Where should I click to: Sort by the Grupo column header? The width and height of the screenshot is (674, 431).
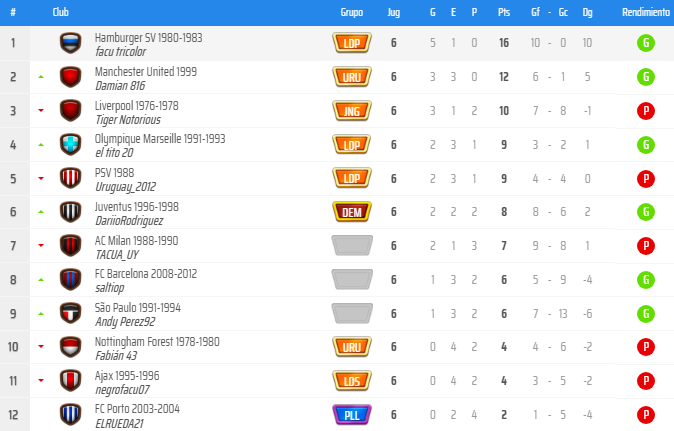pyautogui.click(x=351, y=12)
